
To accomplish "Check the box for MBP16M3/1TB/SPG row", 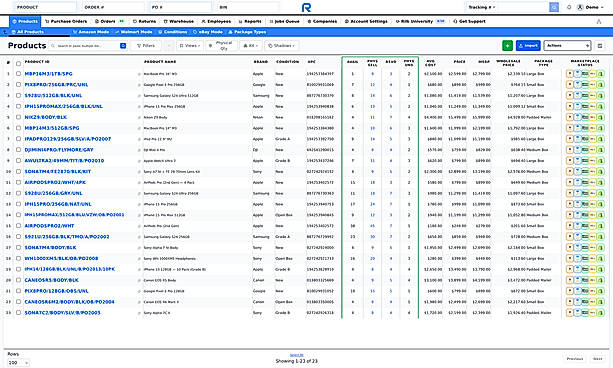I will pyautogui.click(x=18, y=74).
